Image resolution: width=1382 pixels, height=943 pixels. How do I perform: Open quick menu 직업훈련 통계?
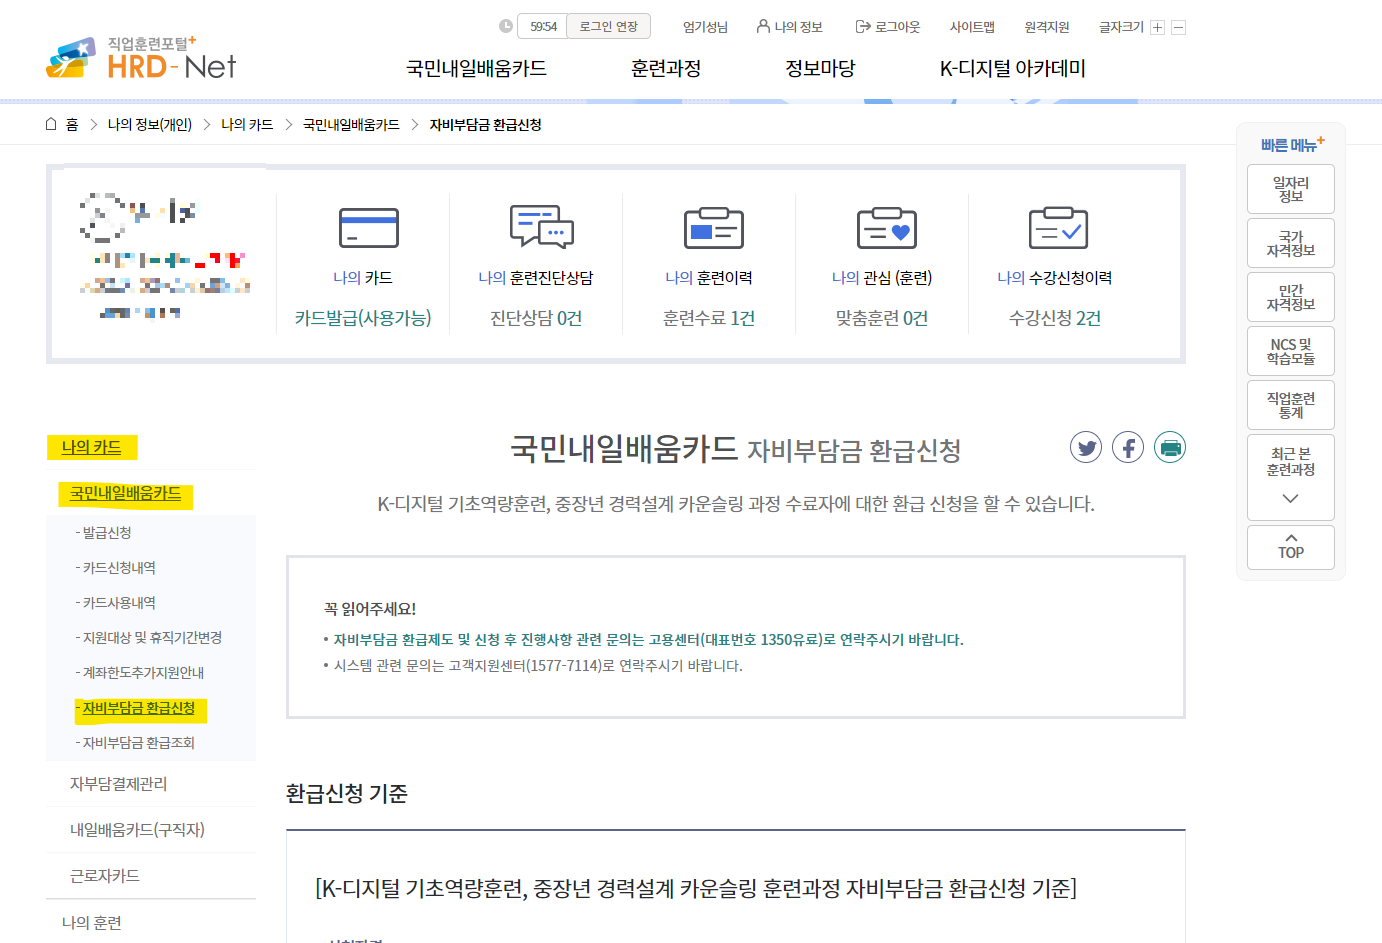pos(1291,405)
